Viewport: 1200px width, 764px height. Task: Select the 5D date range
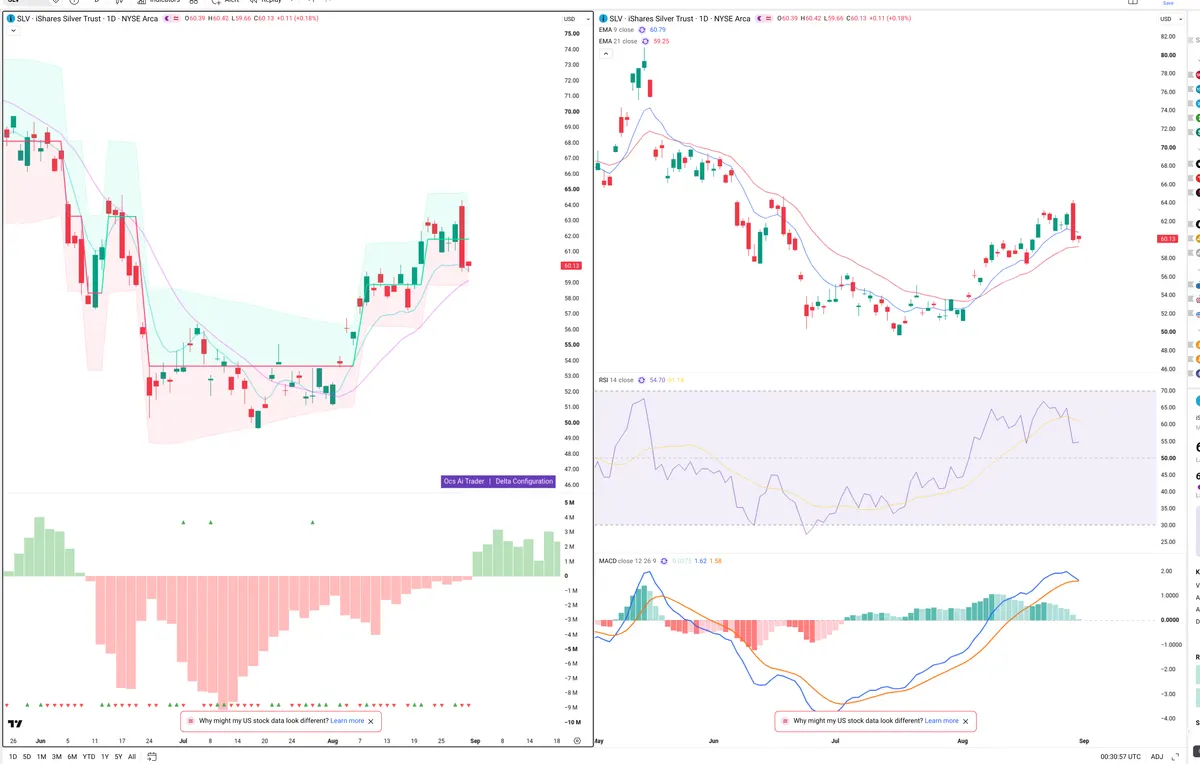click(27, 757)
